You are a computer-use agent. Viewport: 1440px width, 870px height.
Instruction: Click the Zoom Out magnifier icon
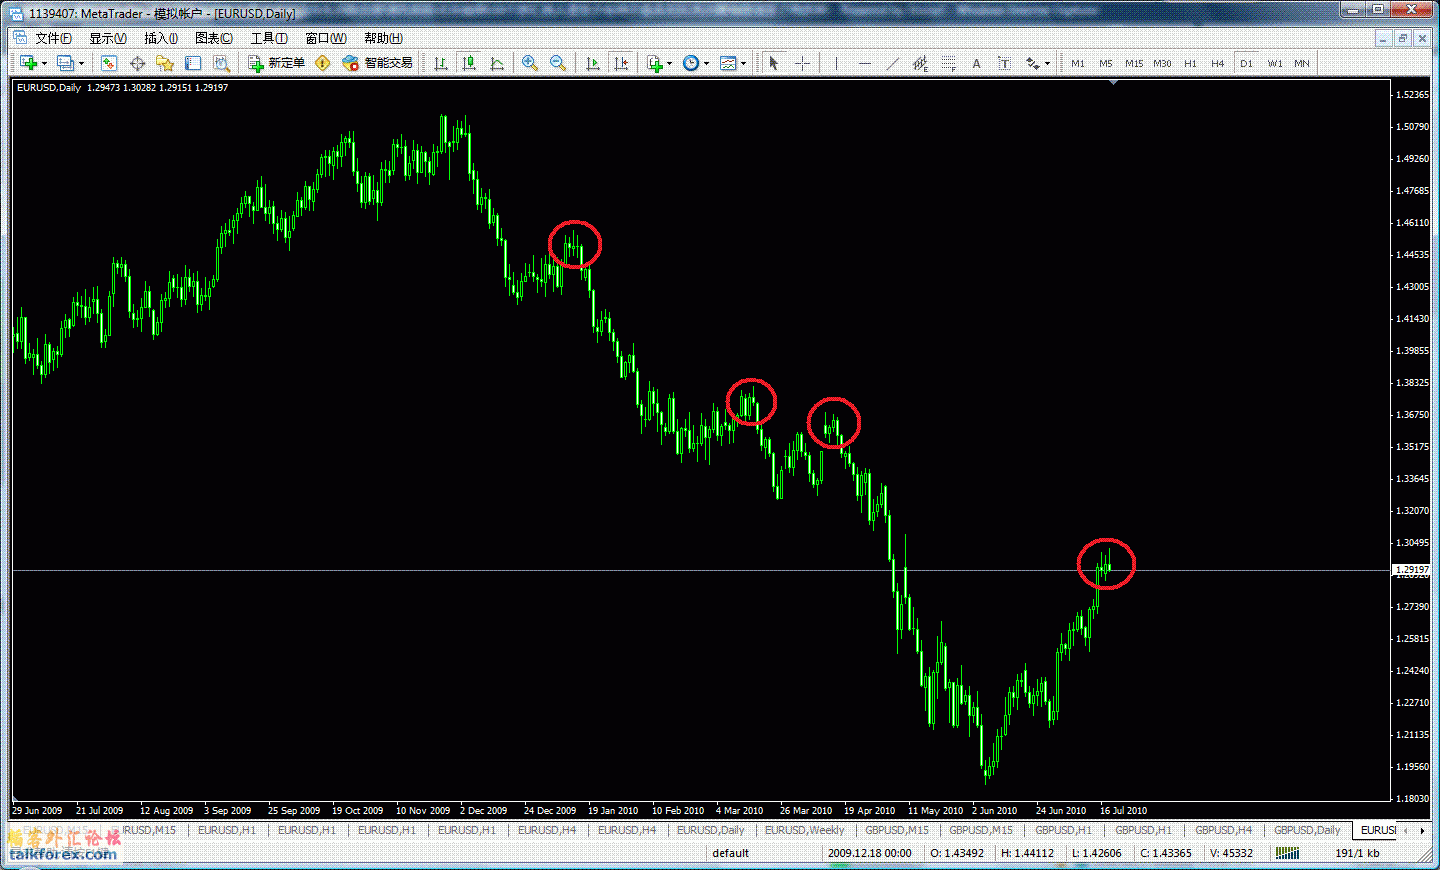[x=558, y=63]
